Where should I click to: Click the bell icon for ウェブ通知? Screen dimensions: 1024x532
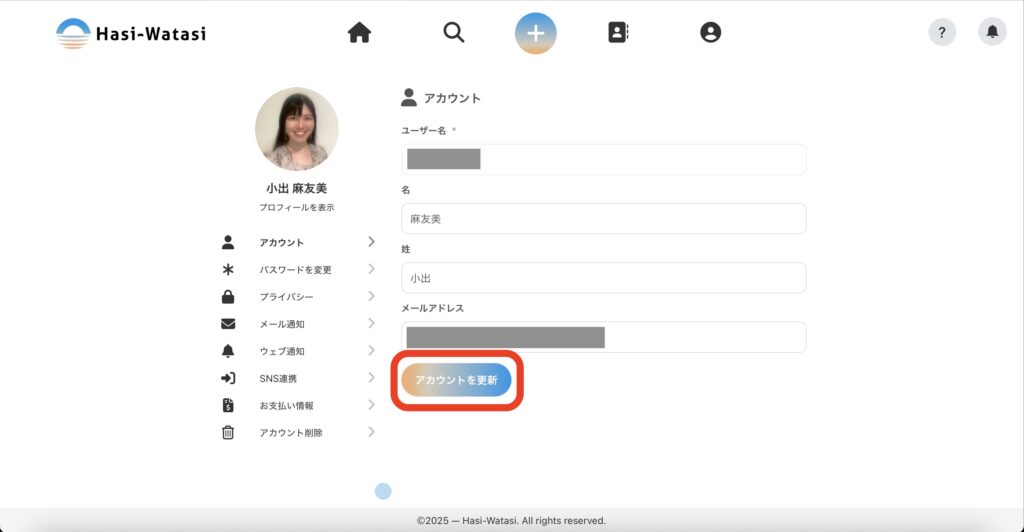pos(228,351)
